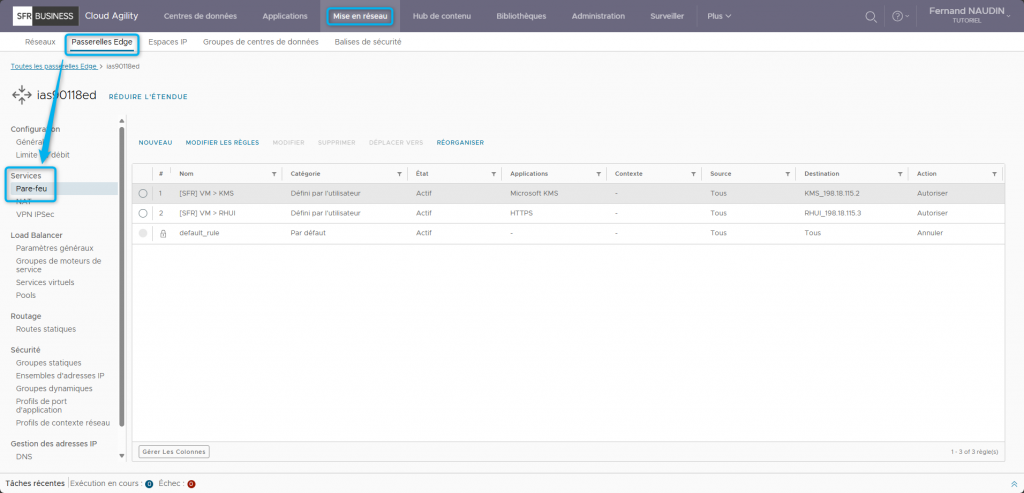
Task: Click the NOUVEAU button
Action: [x=155, y=142]
